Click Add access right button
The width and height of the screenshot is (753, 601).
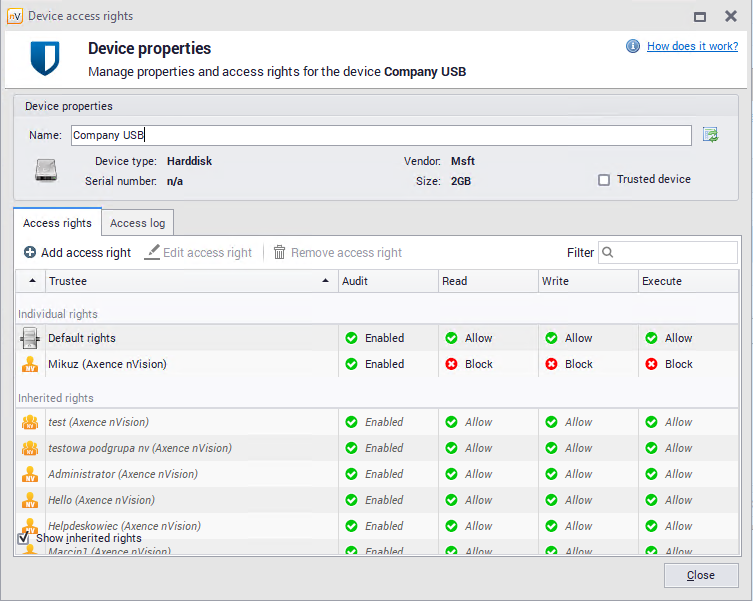point(77,253)
